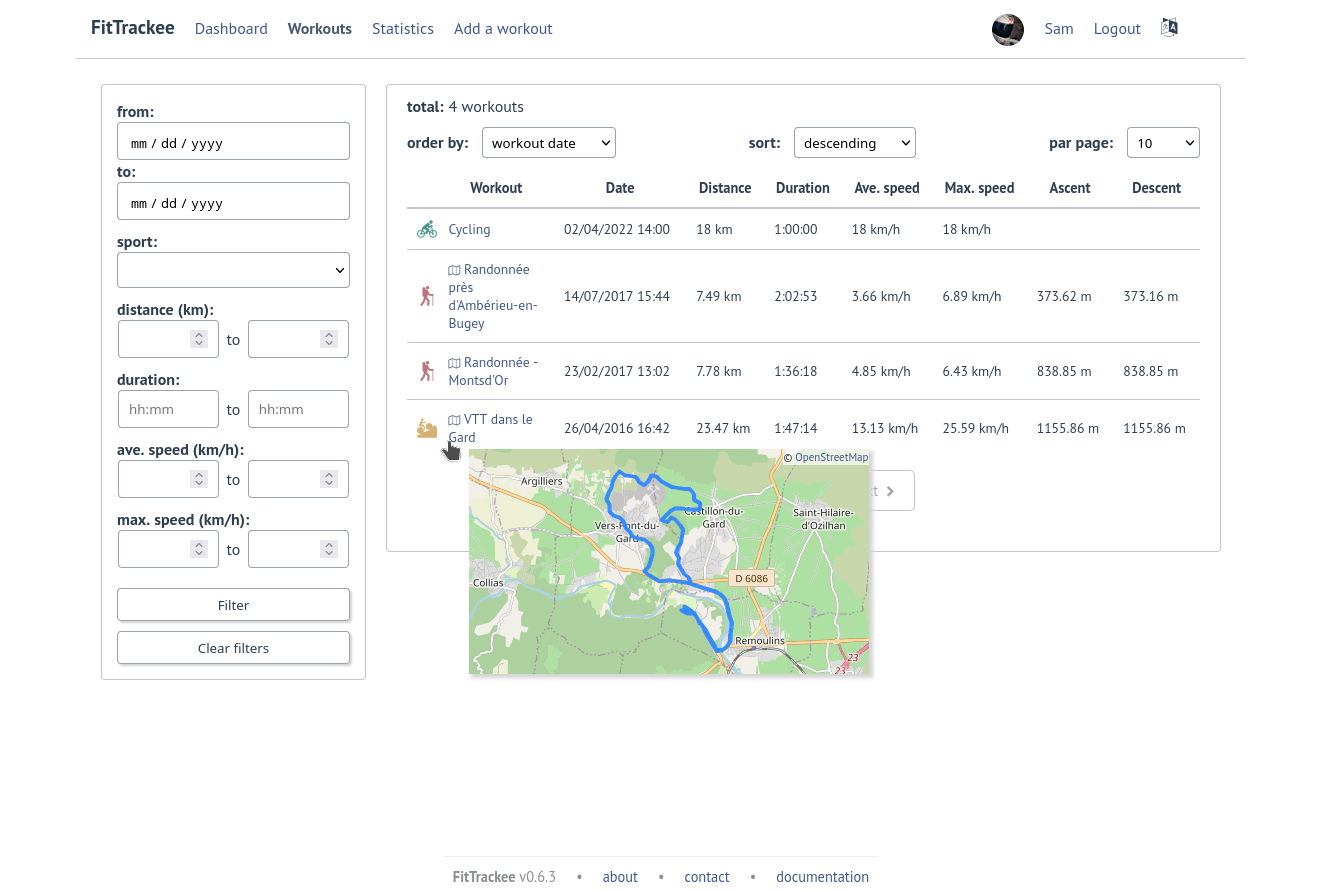Open the par page dropdown
The height and width of the screenshot is (891, 1322).
click(x=1163, y=143)
